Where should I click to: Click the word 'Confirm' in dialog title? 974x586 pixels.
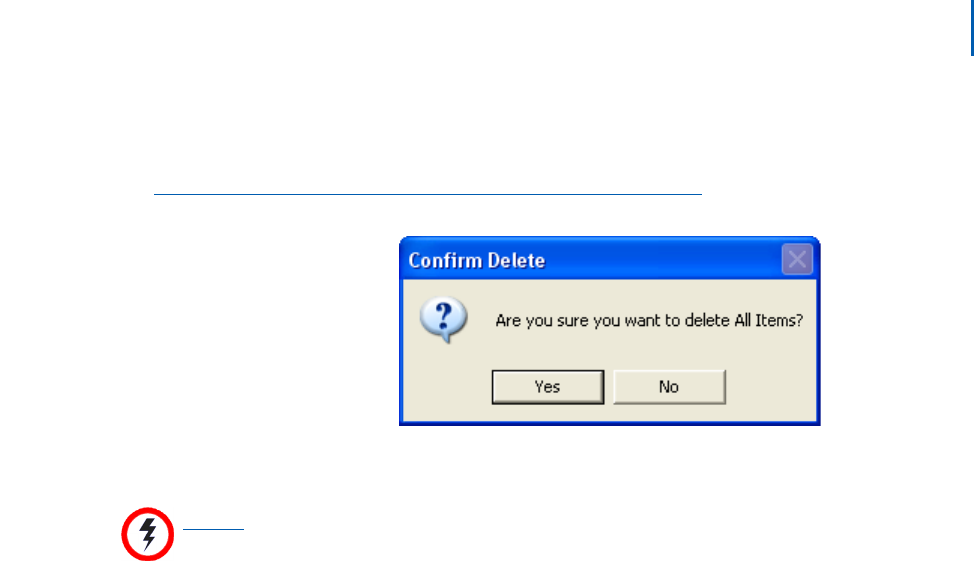445,260
